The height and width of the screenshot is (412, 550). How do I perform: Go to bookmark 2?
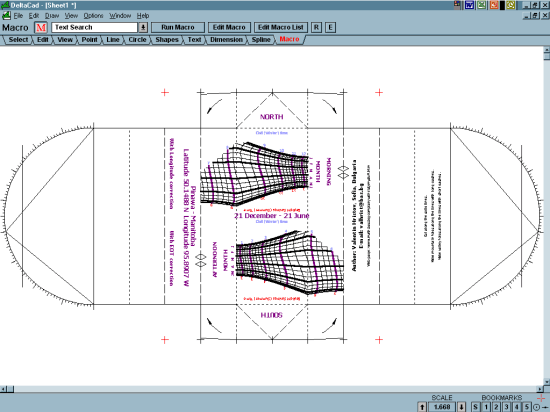pos(496,407)
